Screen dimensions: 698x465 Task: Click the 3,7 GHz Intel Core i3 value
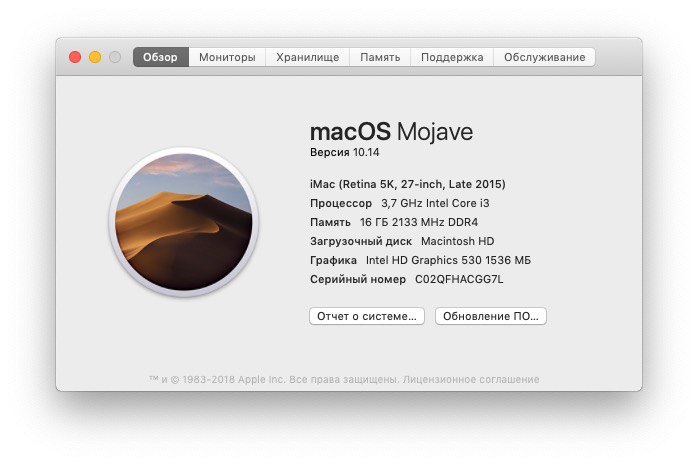tap(435, 203)
